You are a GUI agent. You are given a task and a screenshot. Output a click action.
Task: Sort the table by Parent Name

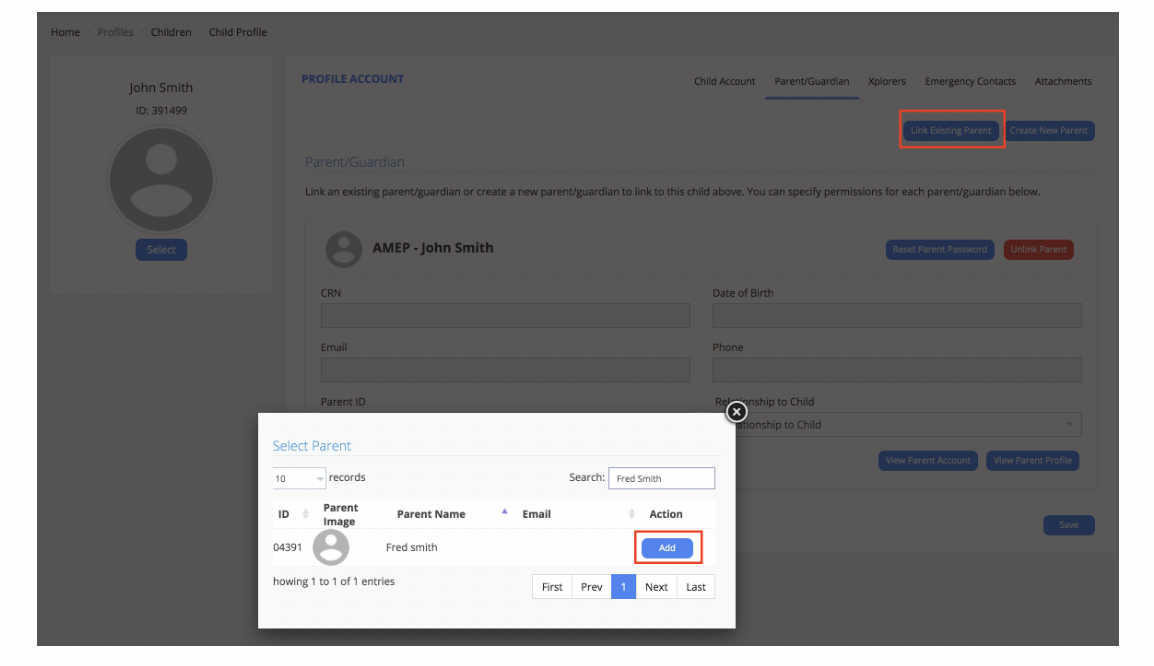point(434,513)
